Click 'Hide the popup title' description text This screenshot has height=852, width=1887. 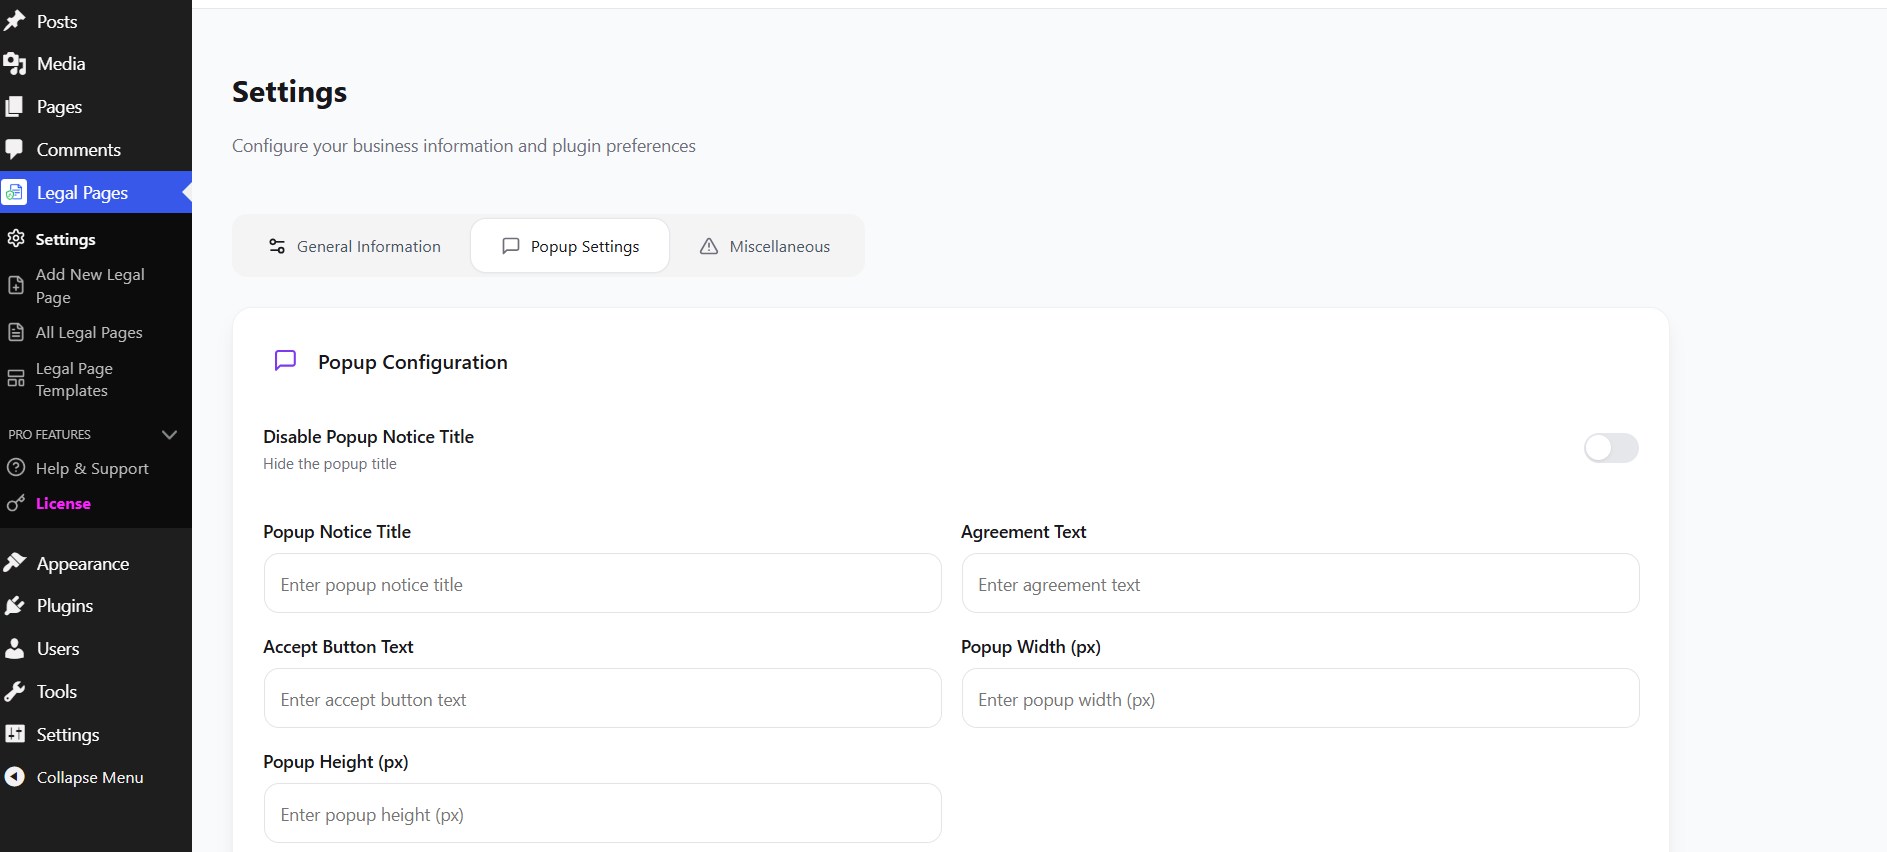pos(330,464)
